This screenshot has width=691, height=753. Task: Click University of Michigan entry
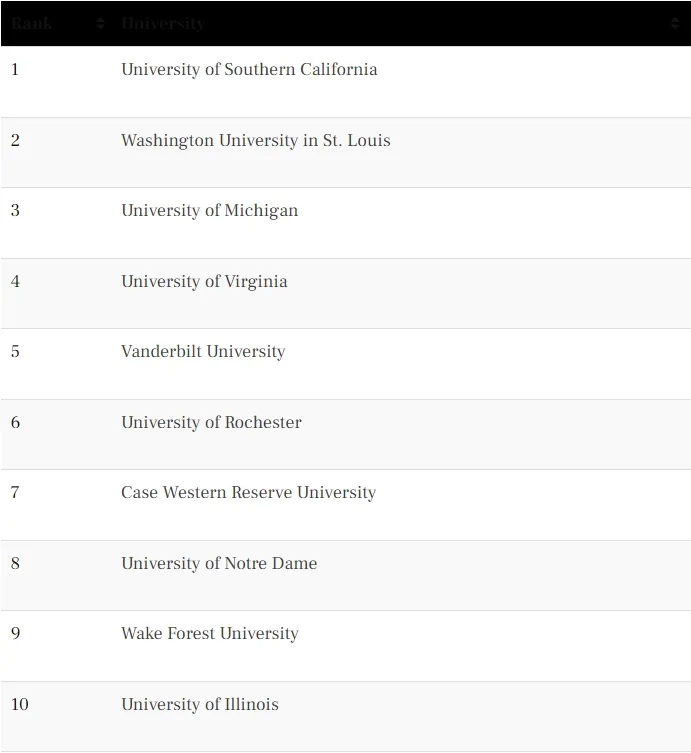point(210,210)
